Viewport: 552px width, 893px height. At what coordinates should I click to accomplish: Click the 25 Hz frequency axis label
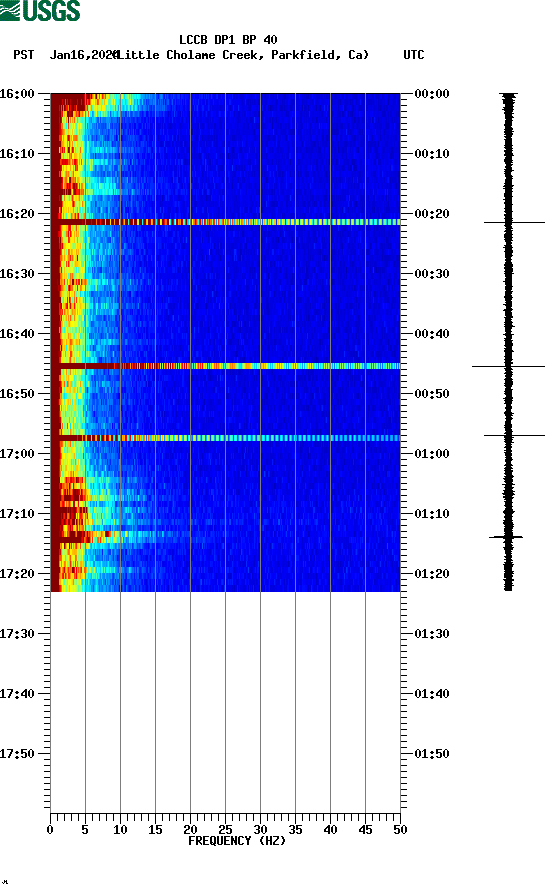[x=225, y=830]
